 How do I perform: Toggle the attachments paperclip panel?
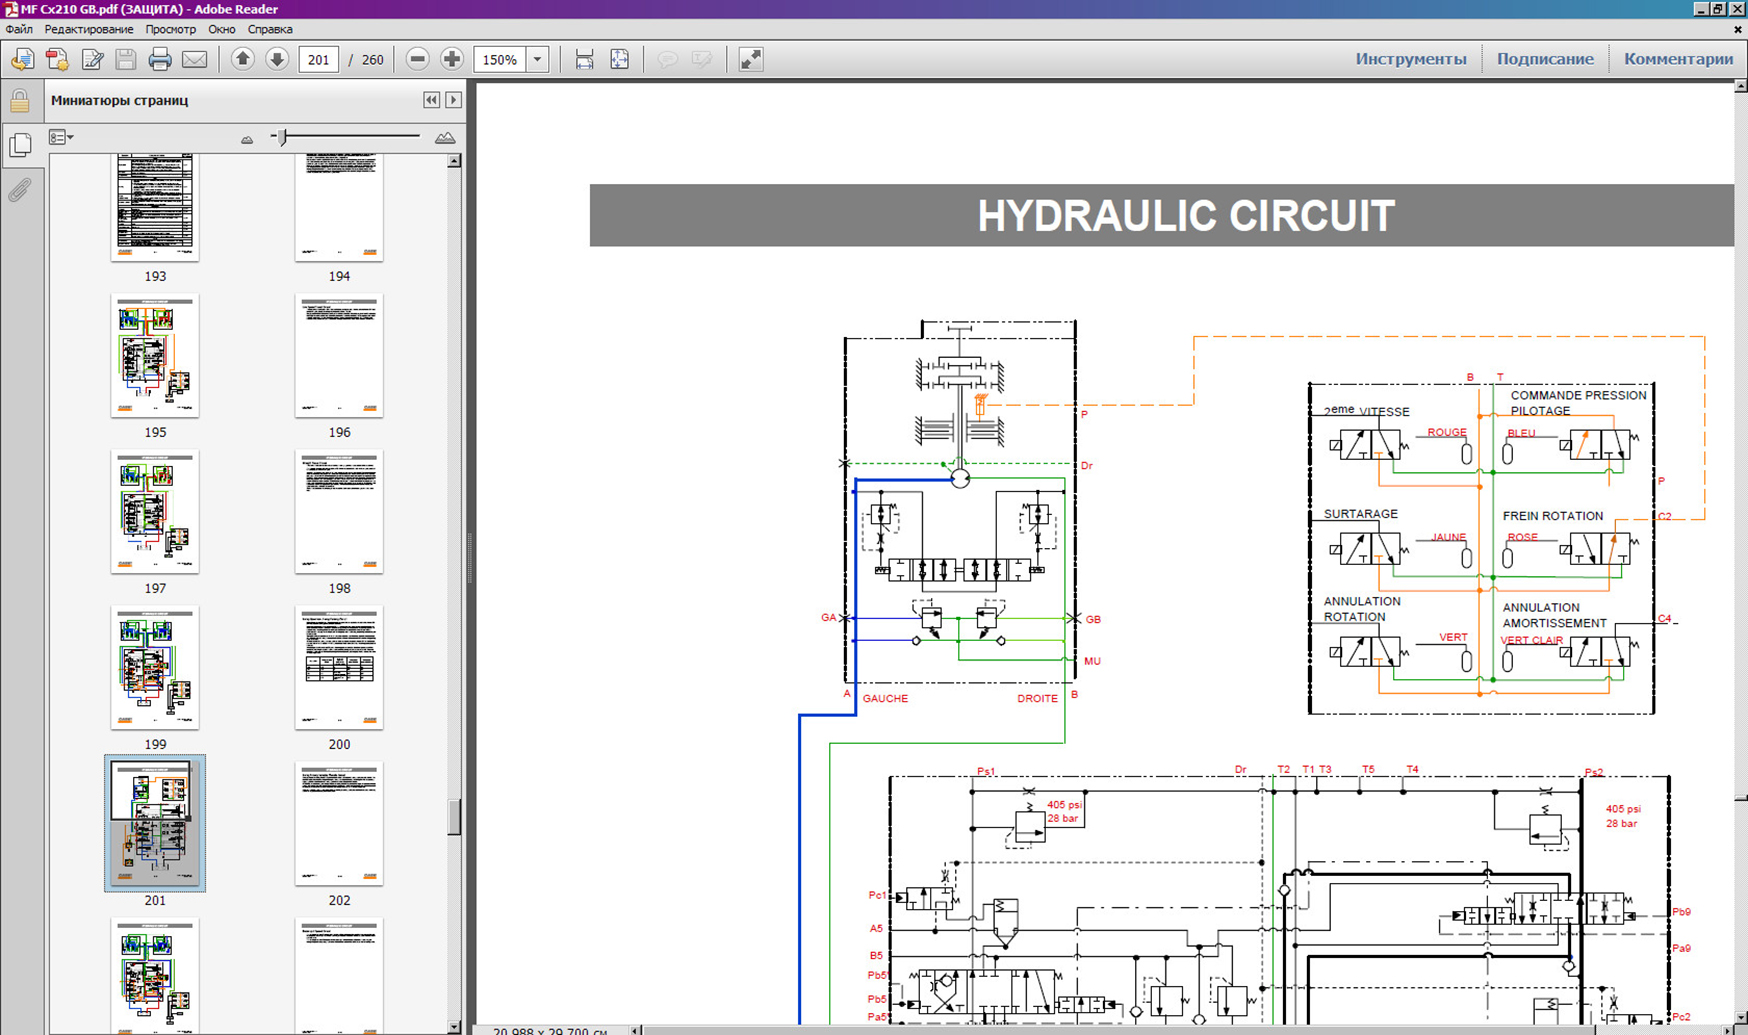pos(20,190)
